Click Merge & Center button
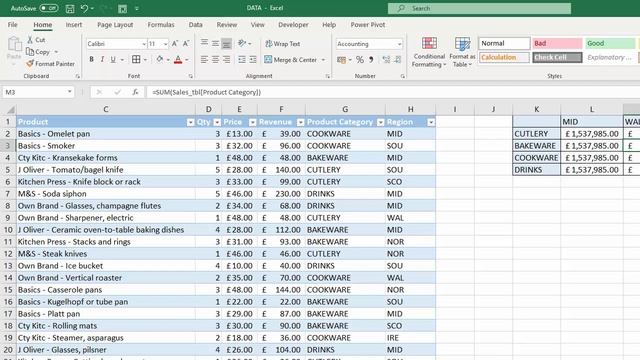This screenshot has height=360, width=640. coord(291,60)
